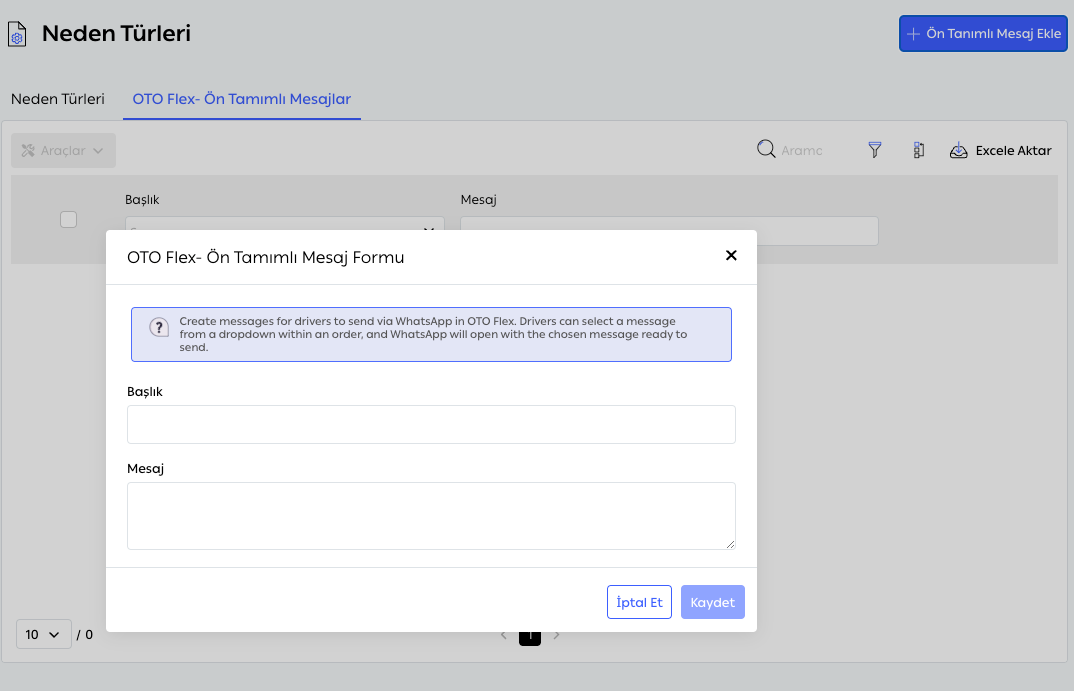This screenshot has height=691, width=1074.
Task: Select OTO Flex- Ön Tamımlı Mesajlar tab
Action: coord(242,99)
